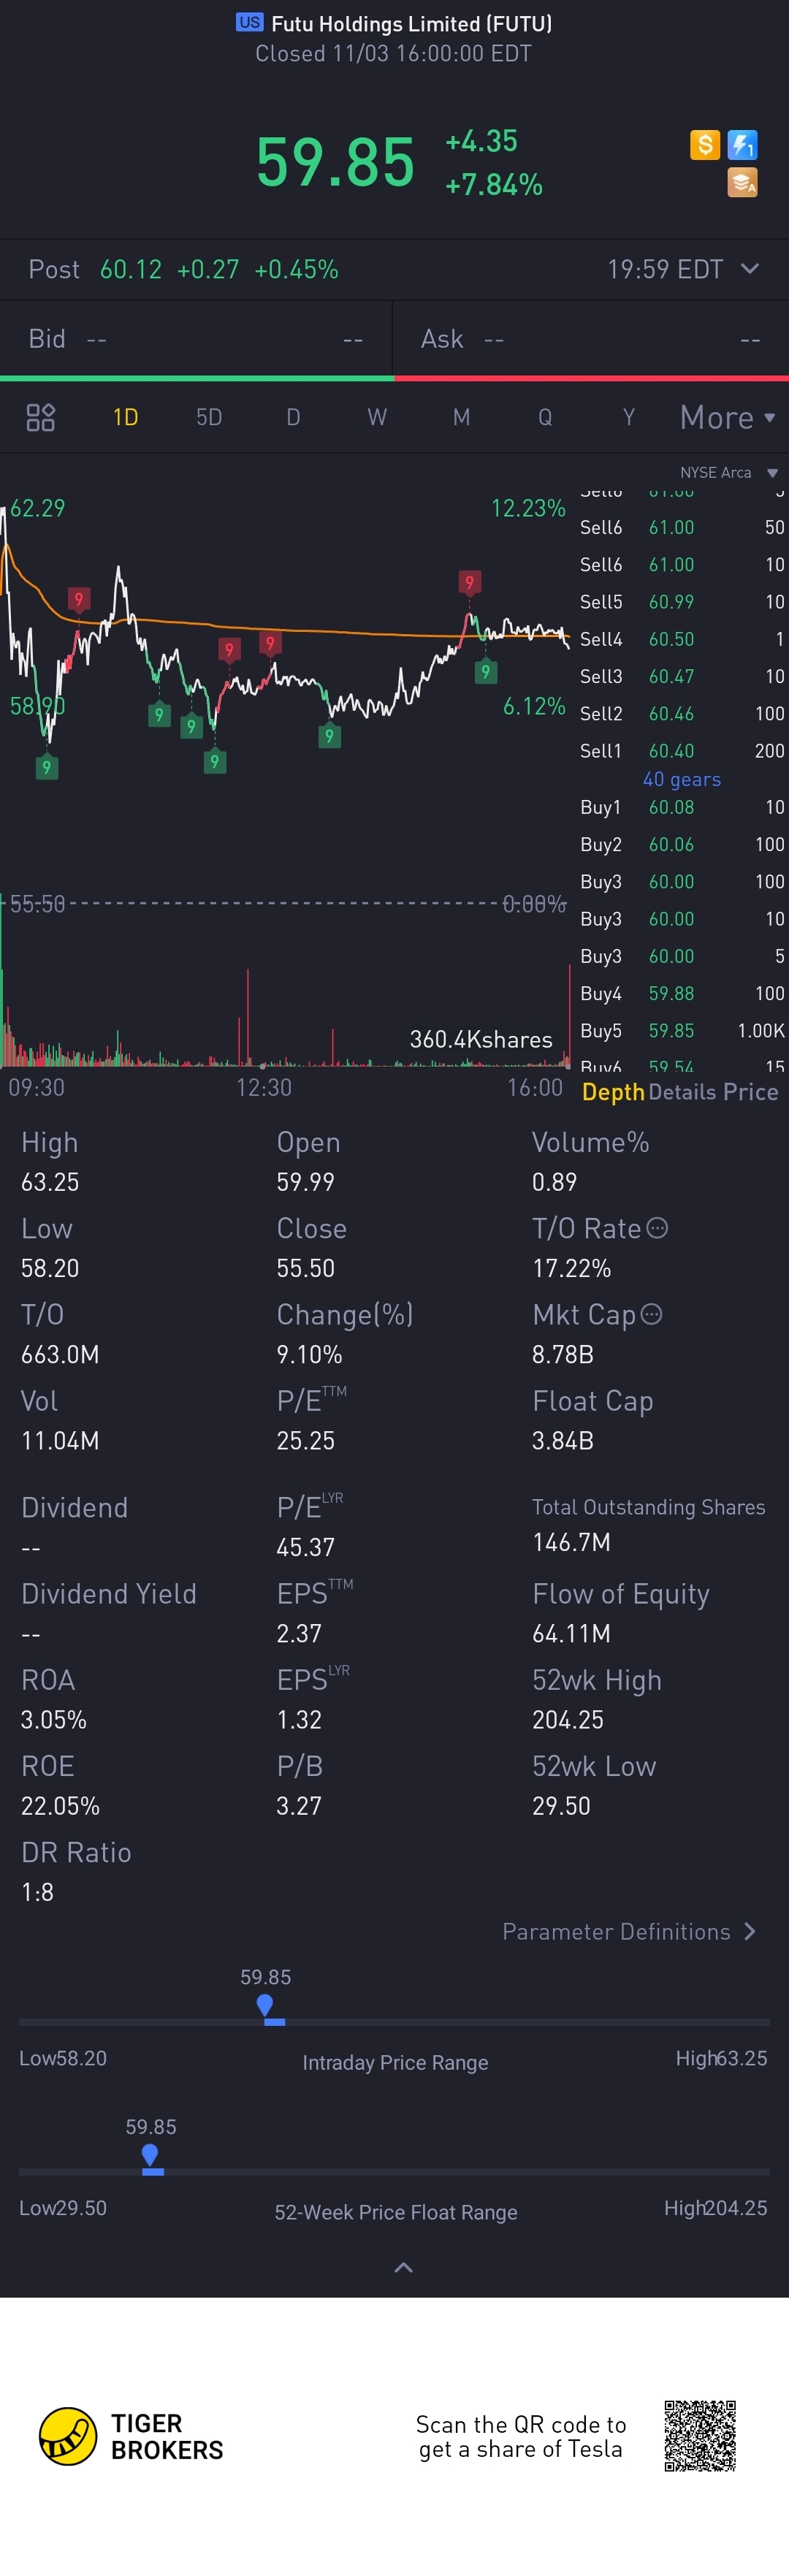Switch to the Depth view tab
789x2576 pixels.
pyautogui.click(x=613, y=1092)
